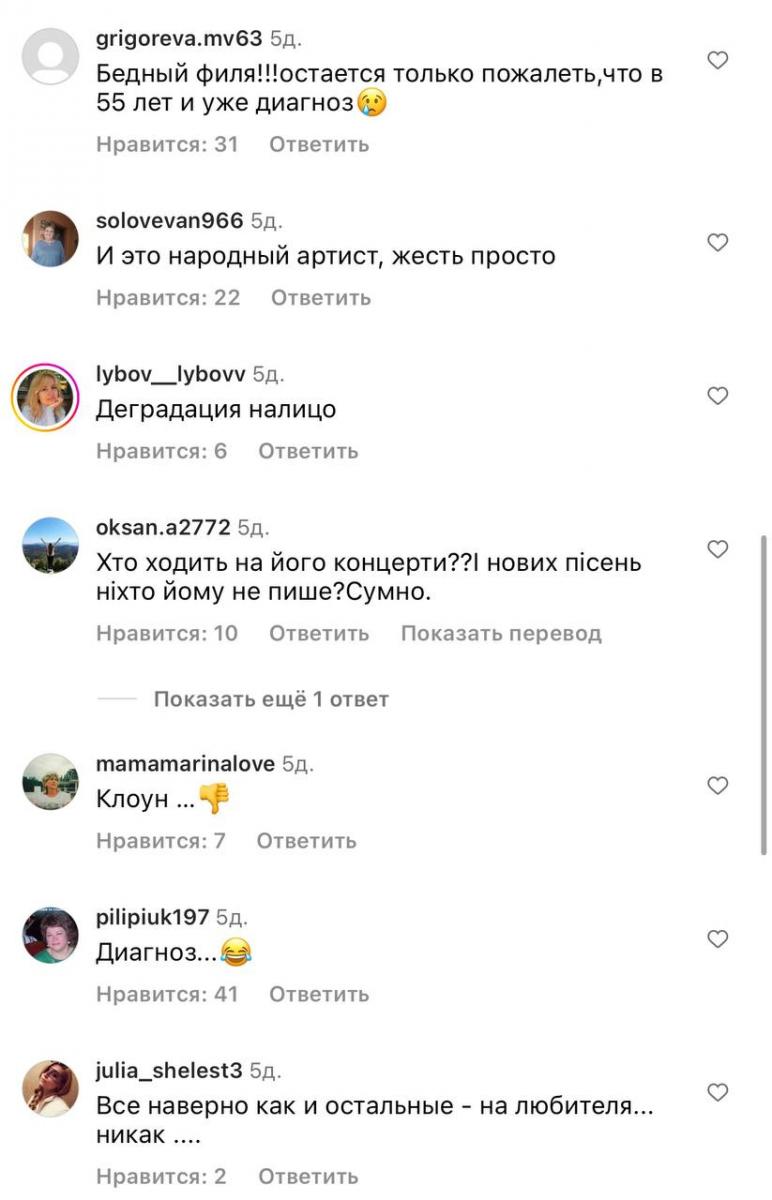Click "Показать перевод" under oksan.a2772's comment
The image size is (772, 1200).
pyautogui.click(x=501, y=633)
